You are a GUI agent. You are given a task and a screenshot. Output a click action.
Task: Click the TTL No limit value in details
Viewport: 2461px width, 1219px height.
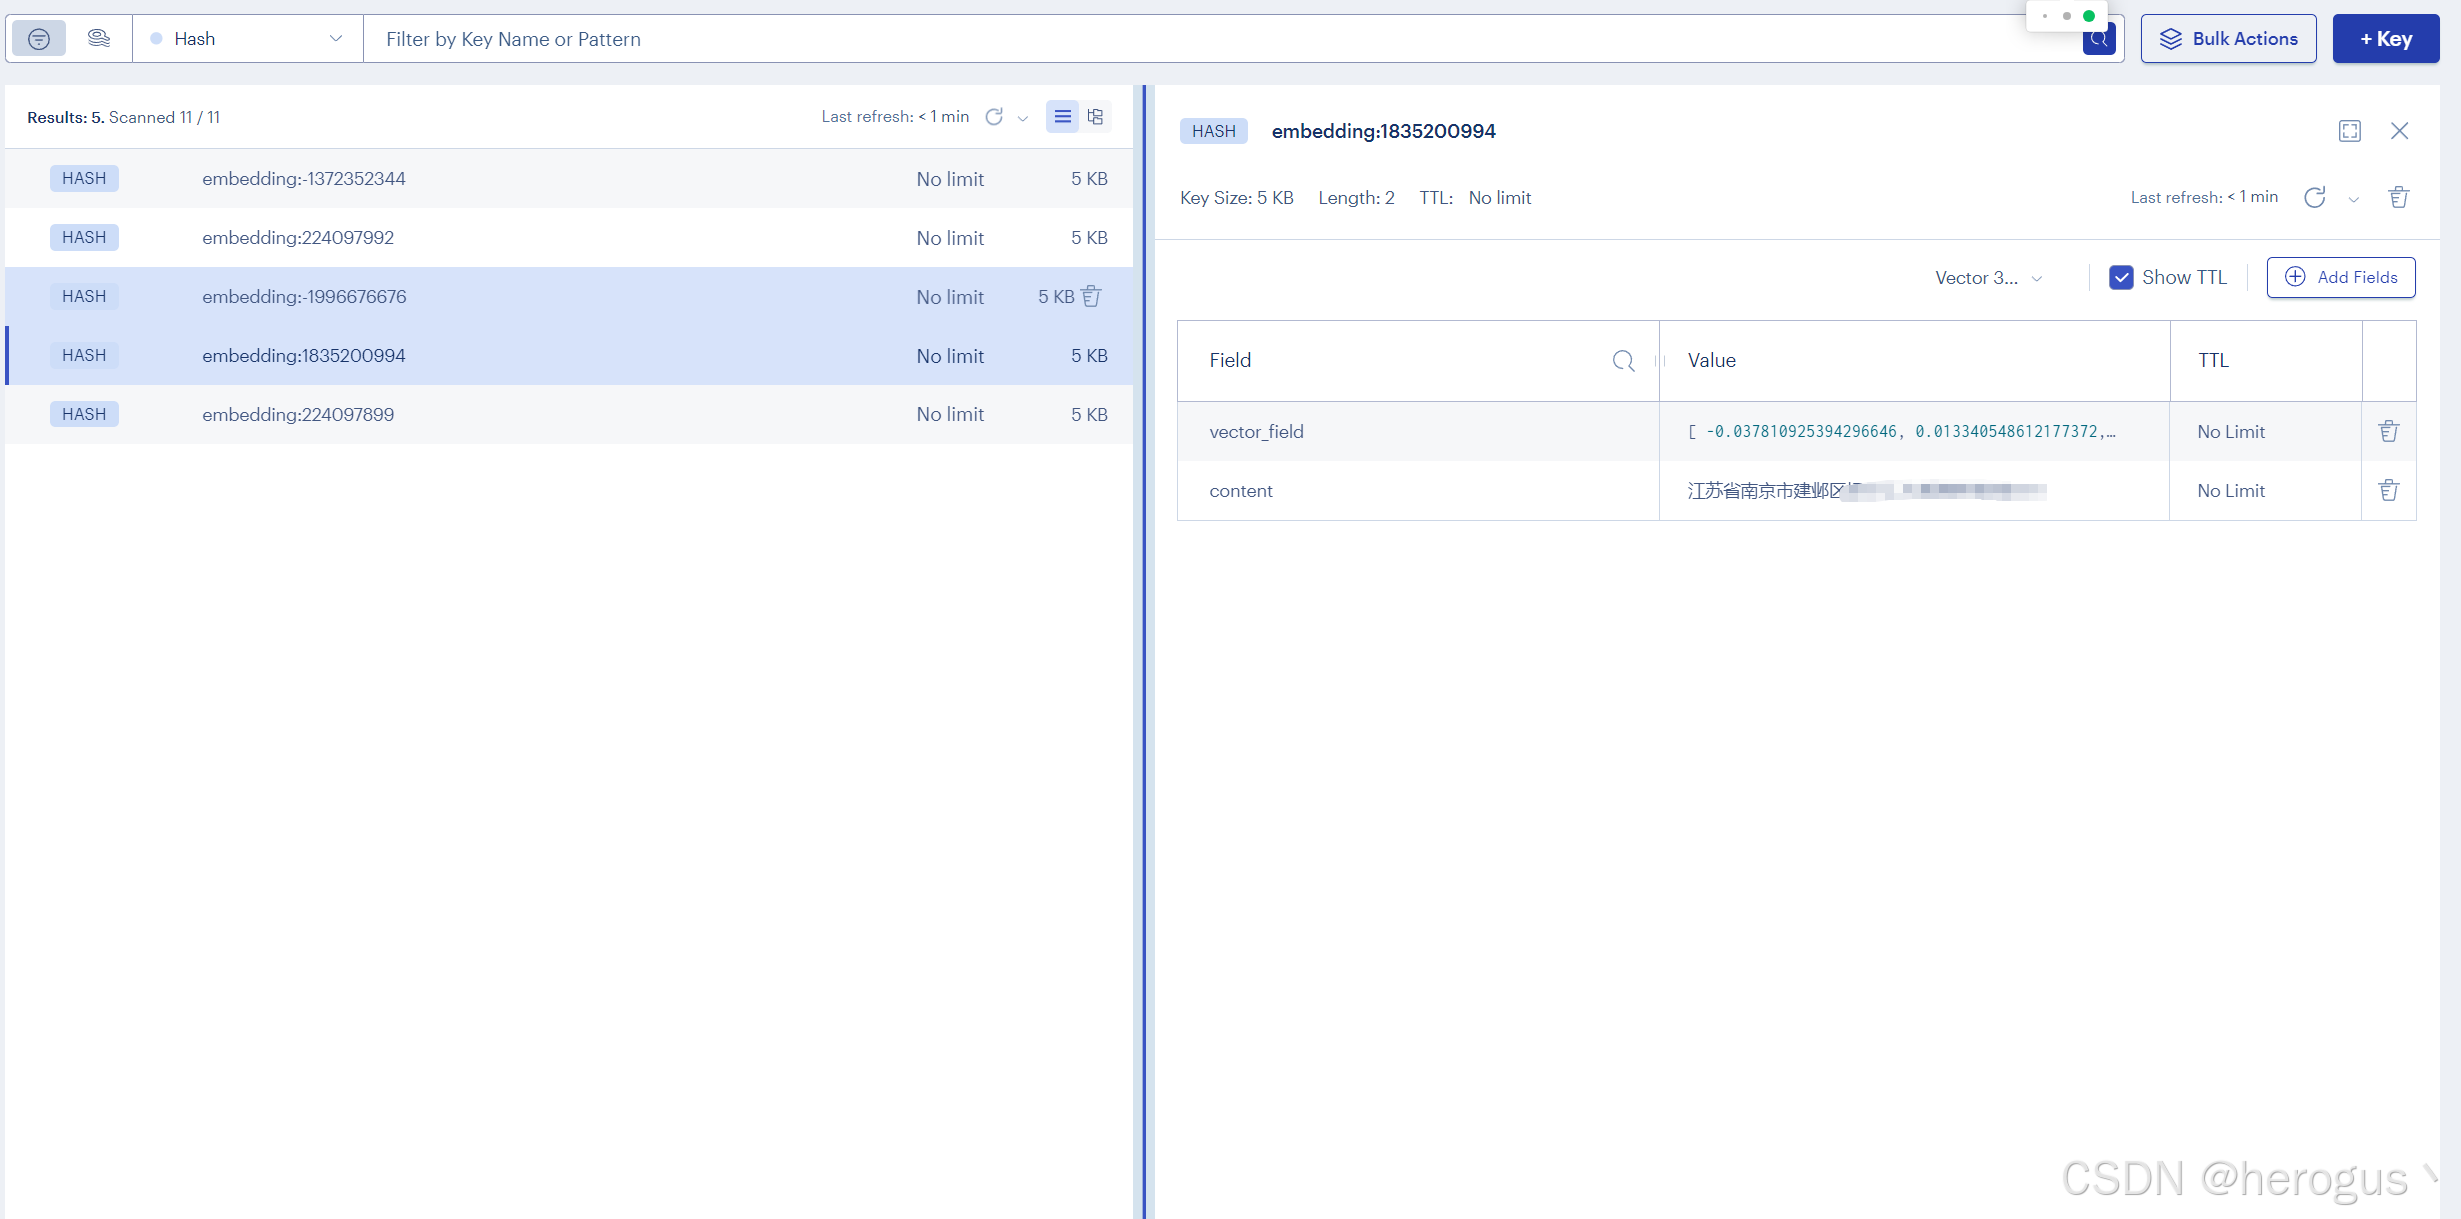click(x=1499, y=198)
